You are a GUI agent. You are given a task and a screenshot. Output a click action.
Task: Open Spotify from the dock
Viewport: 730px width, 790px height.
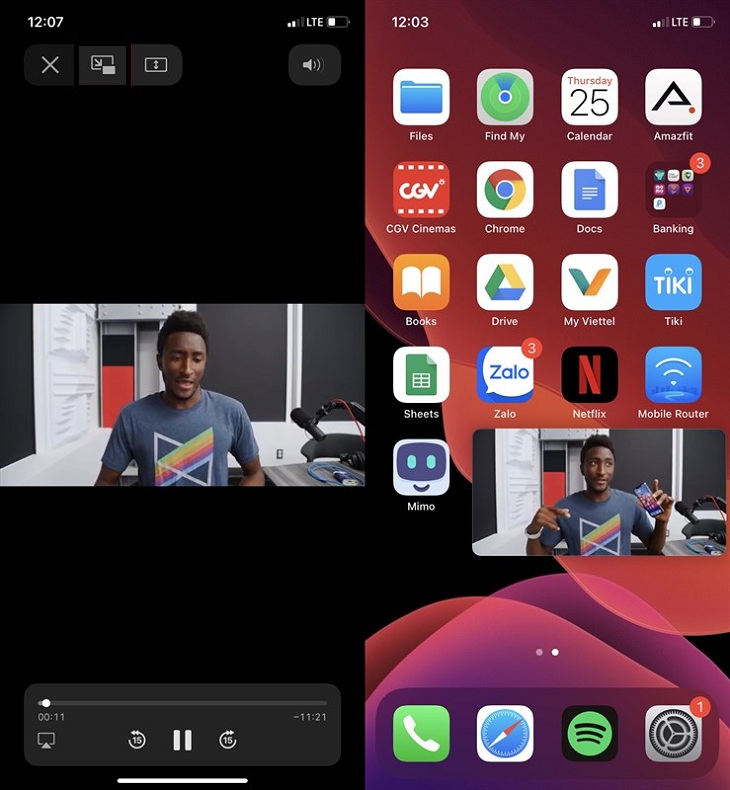coord(589,733)
